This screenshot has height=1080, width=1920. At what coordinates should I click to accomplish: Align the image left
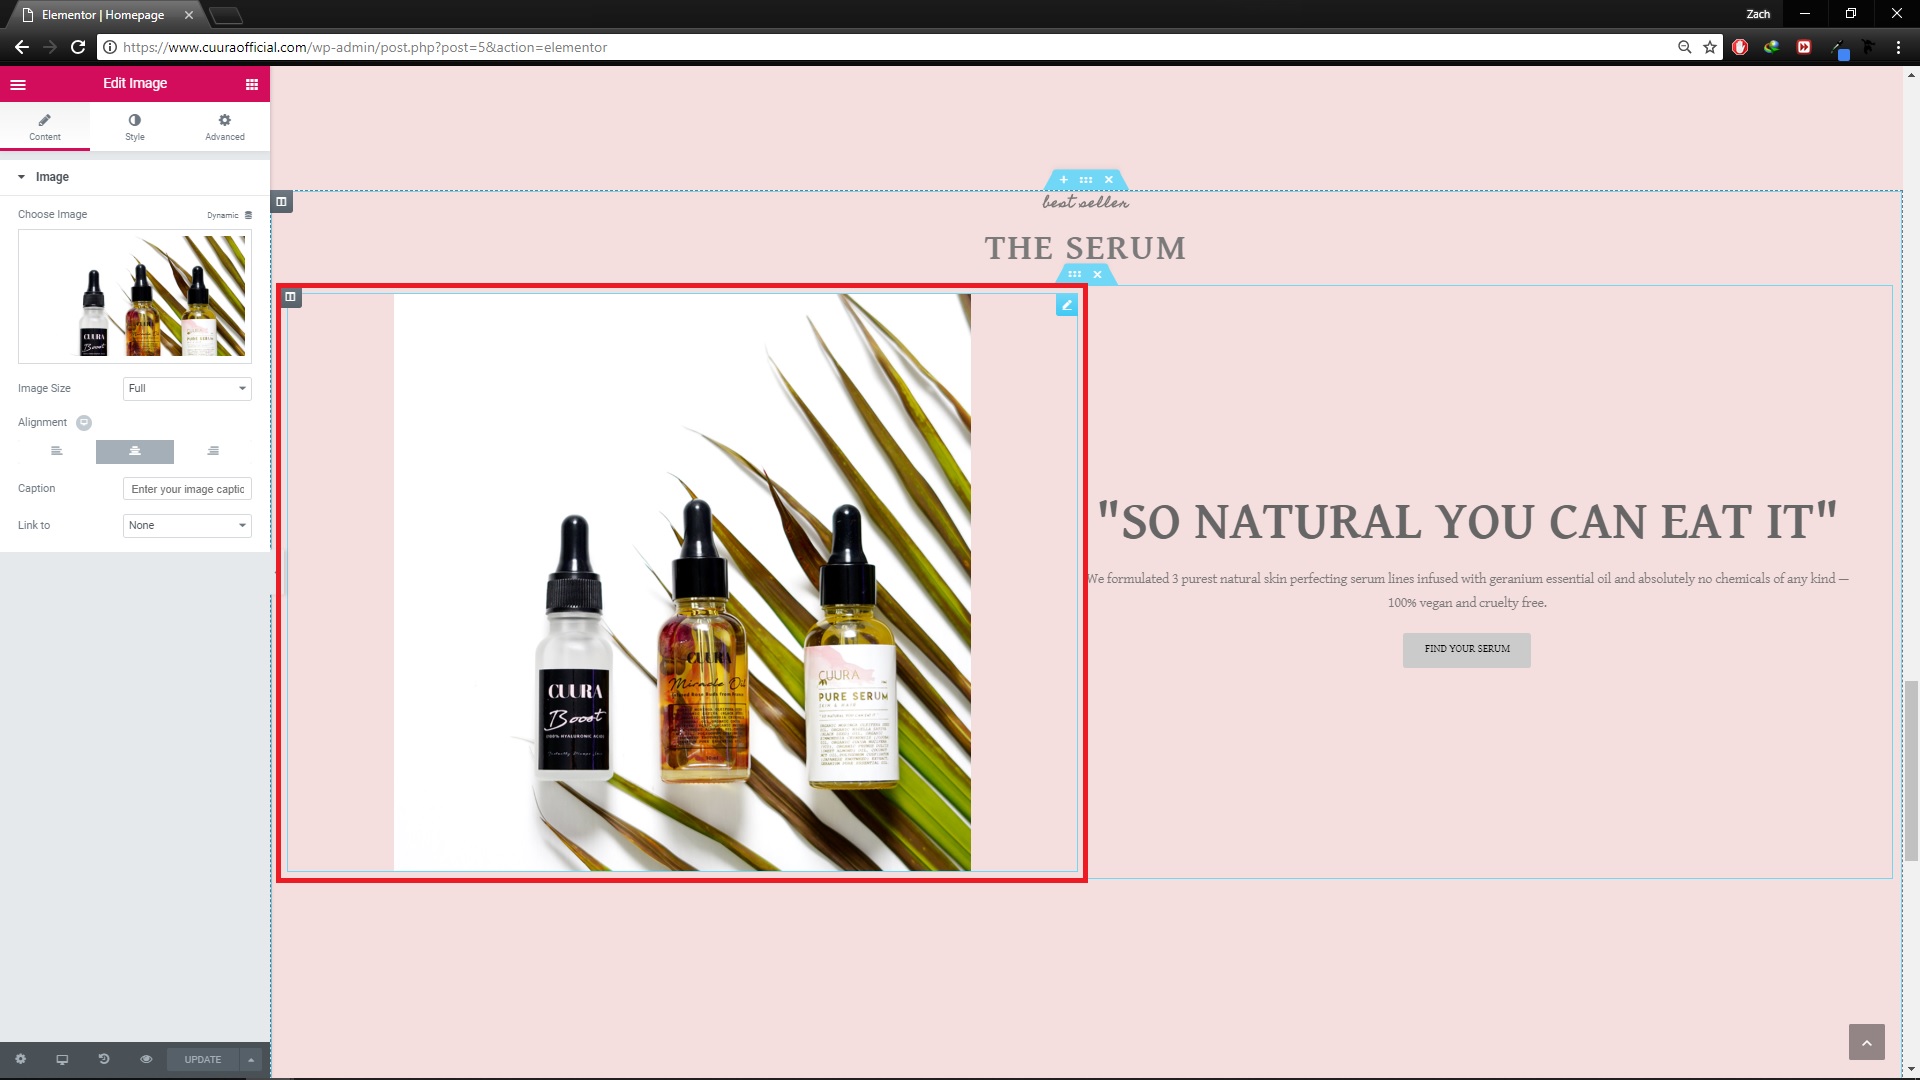click(57, 452)
